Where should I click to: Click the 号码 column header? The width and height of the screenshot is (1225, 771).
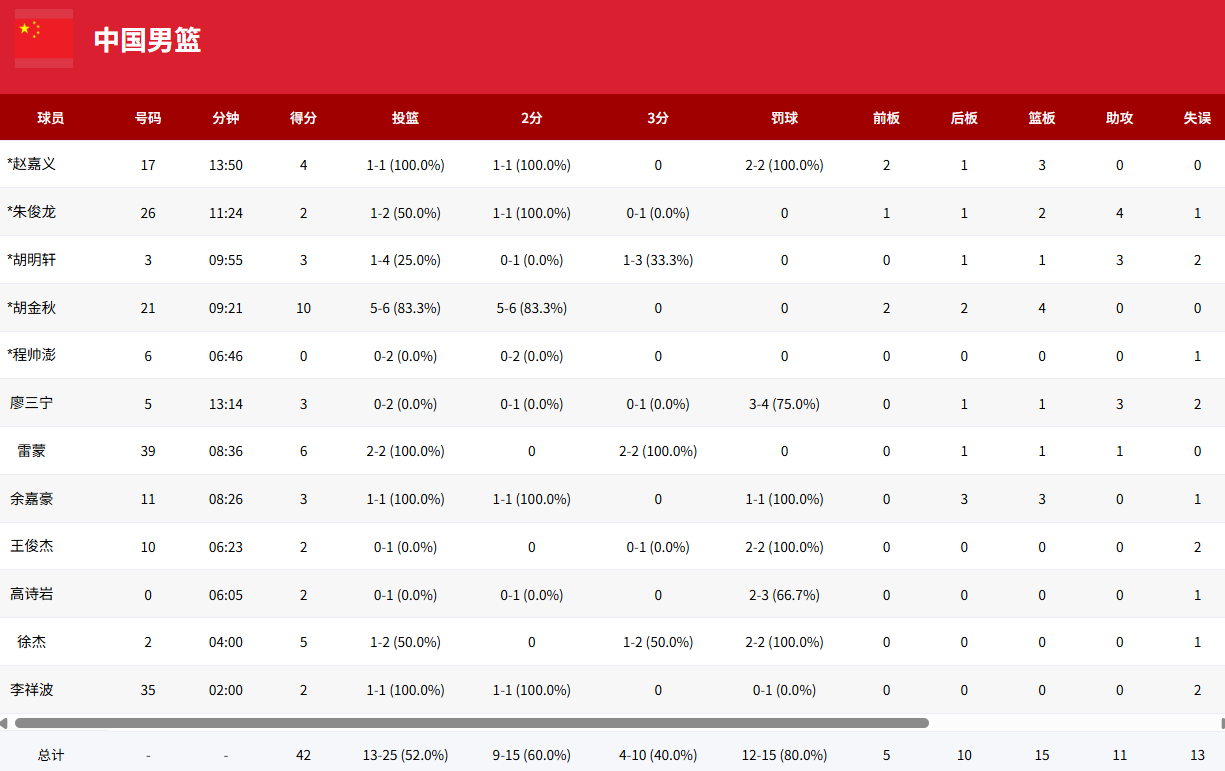[x=148, y=118]
